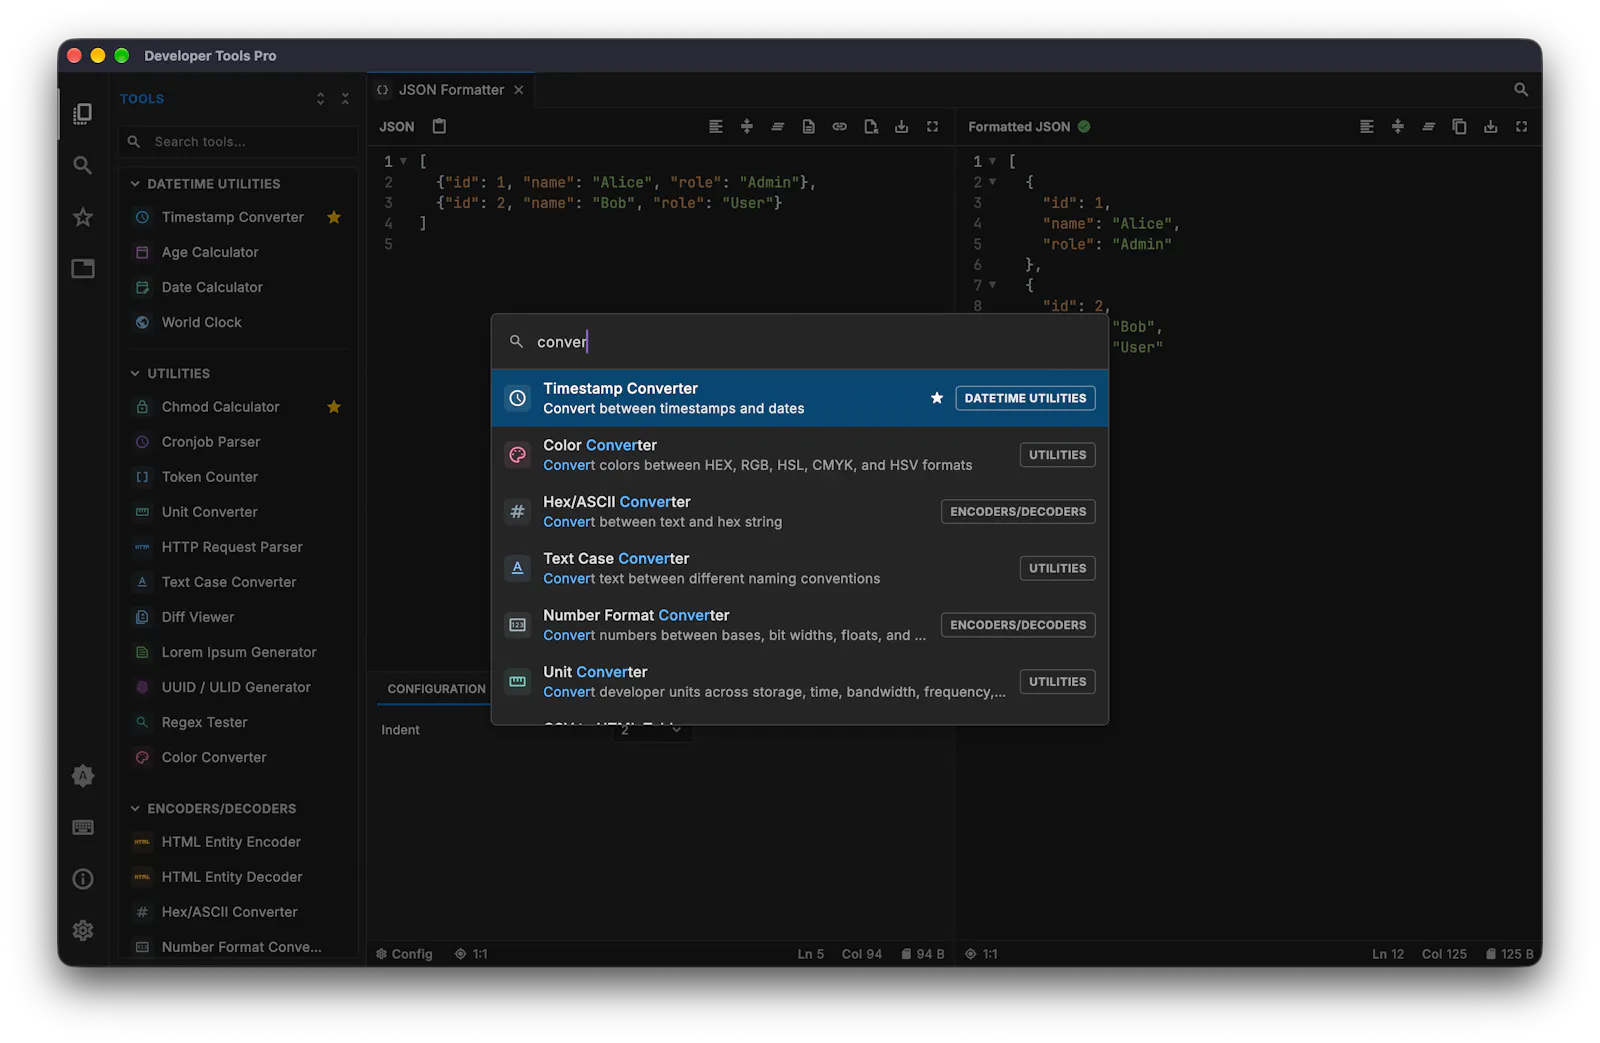
Task: Click collapse-all arrows in TOOLS header
Action: point(345,99)
